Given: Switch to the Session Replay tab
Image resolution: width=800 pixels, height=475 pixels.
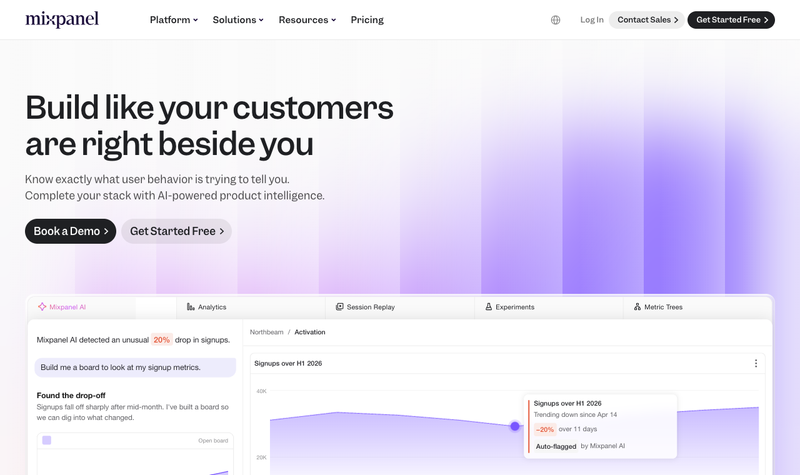Looking at the screenshot, I should coord(399,307).
